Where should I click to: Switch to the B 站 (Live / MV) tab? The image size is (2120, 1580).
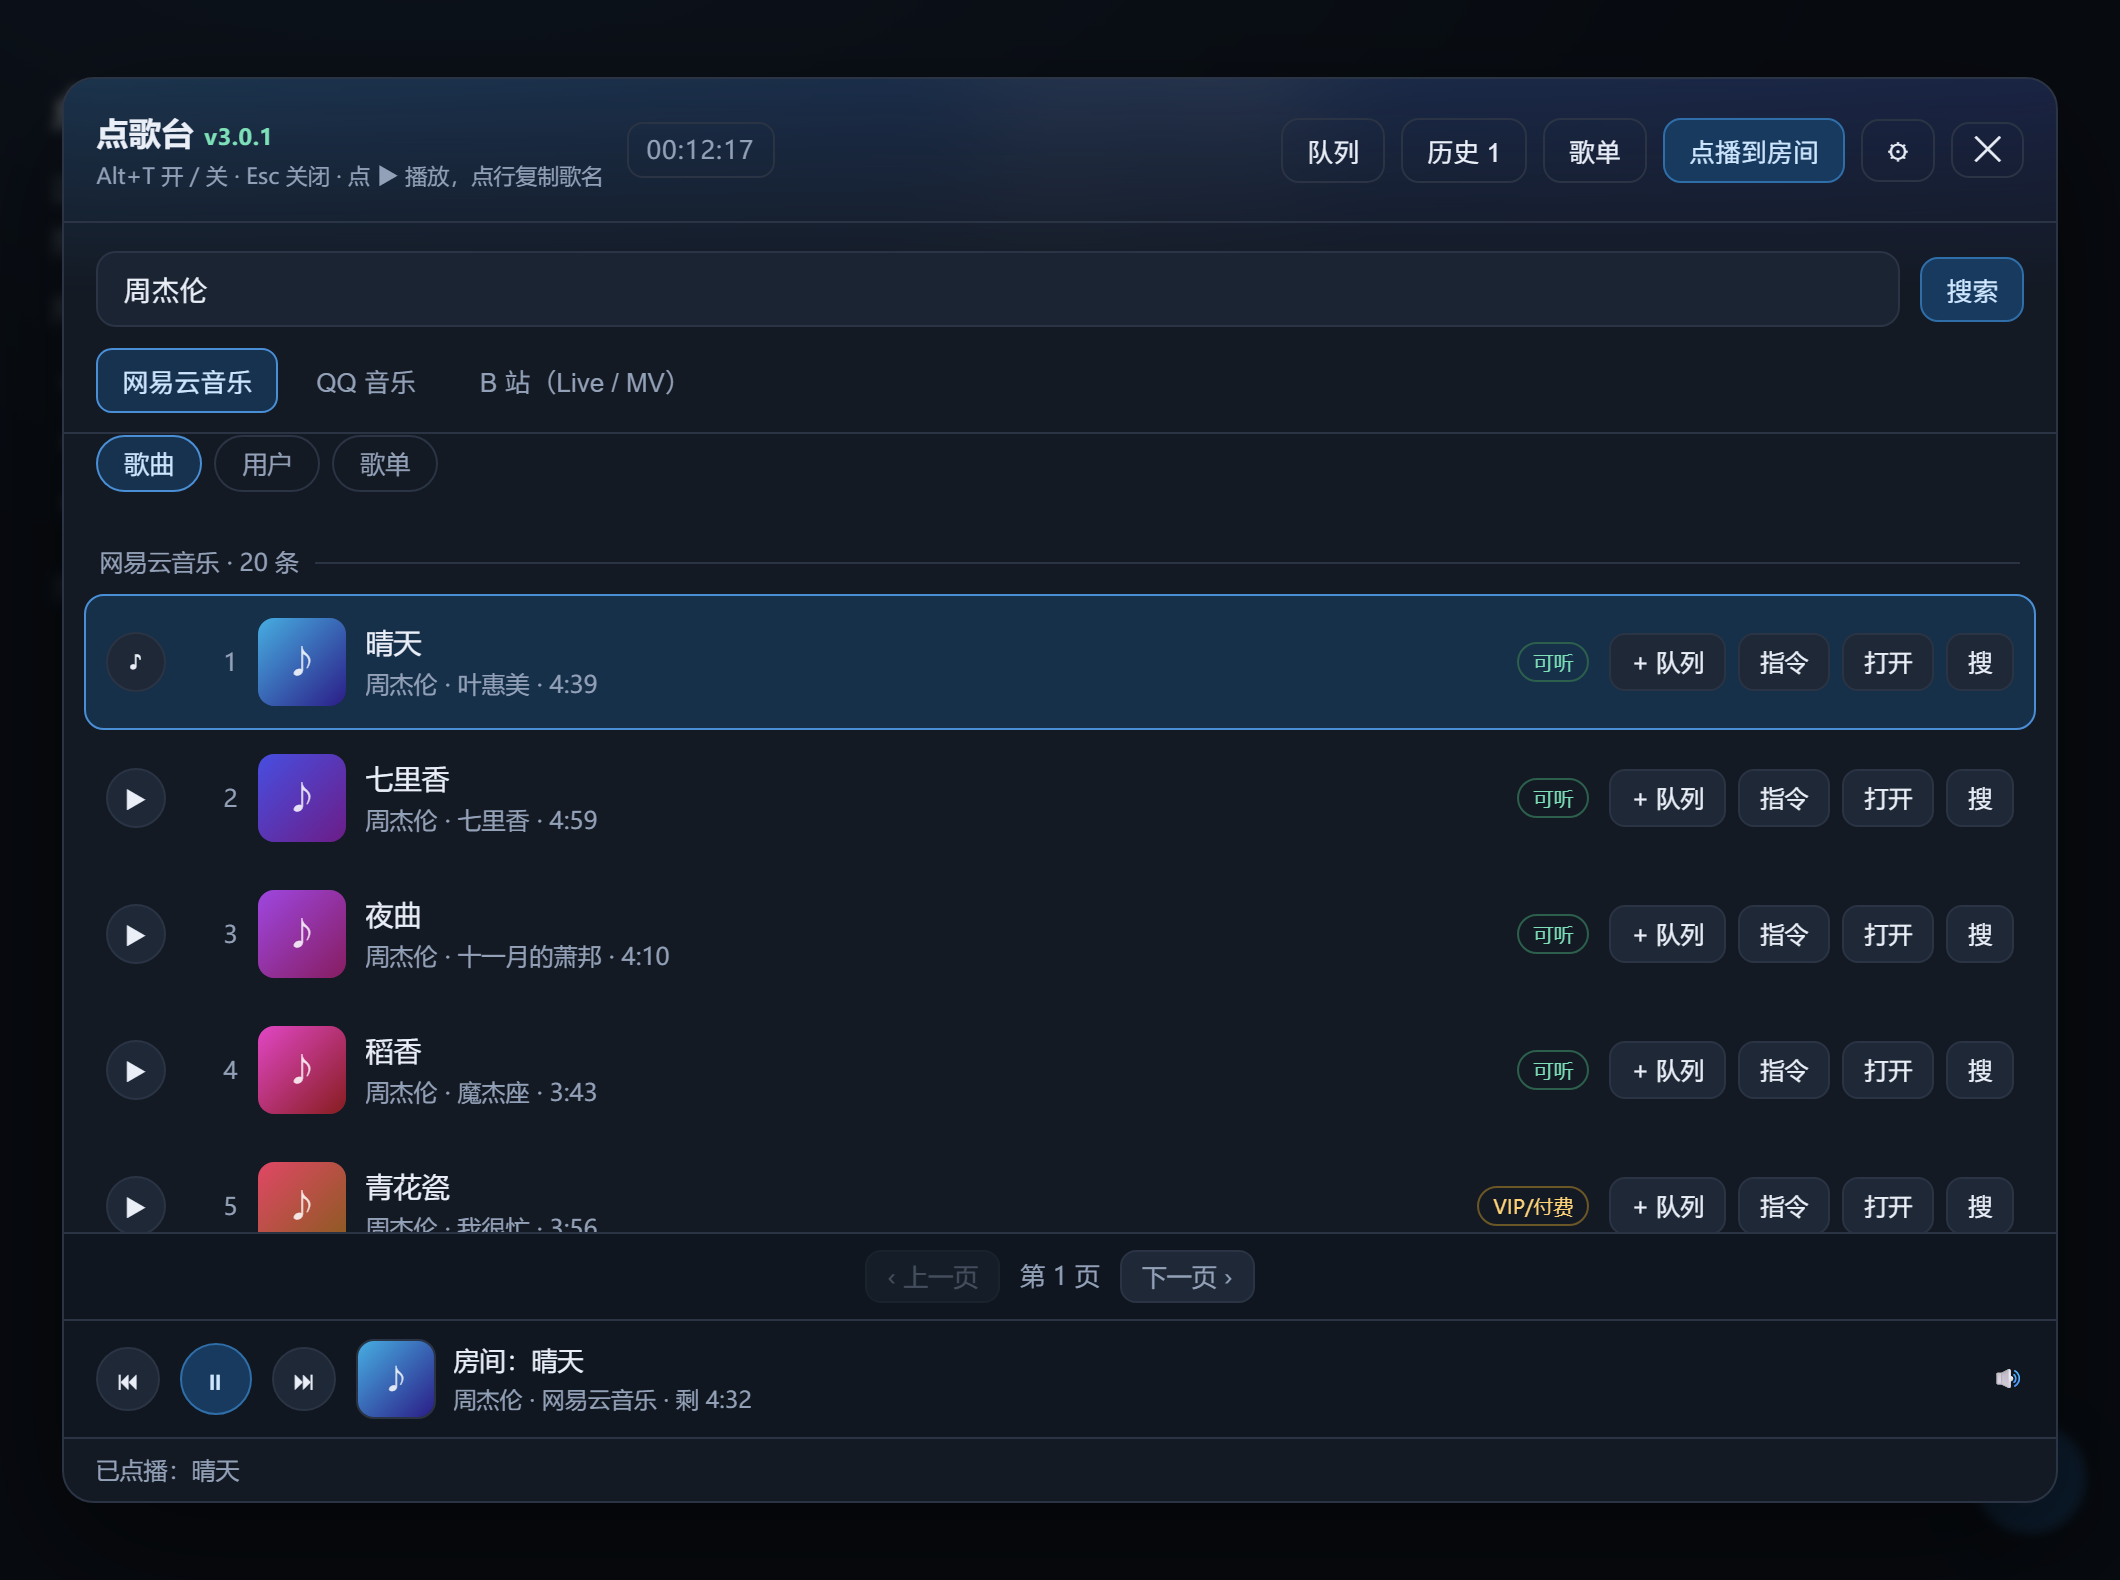[578, 382]
